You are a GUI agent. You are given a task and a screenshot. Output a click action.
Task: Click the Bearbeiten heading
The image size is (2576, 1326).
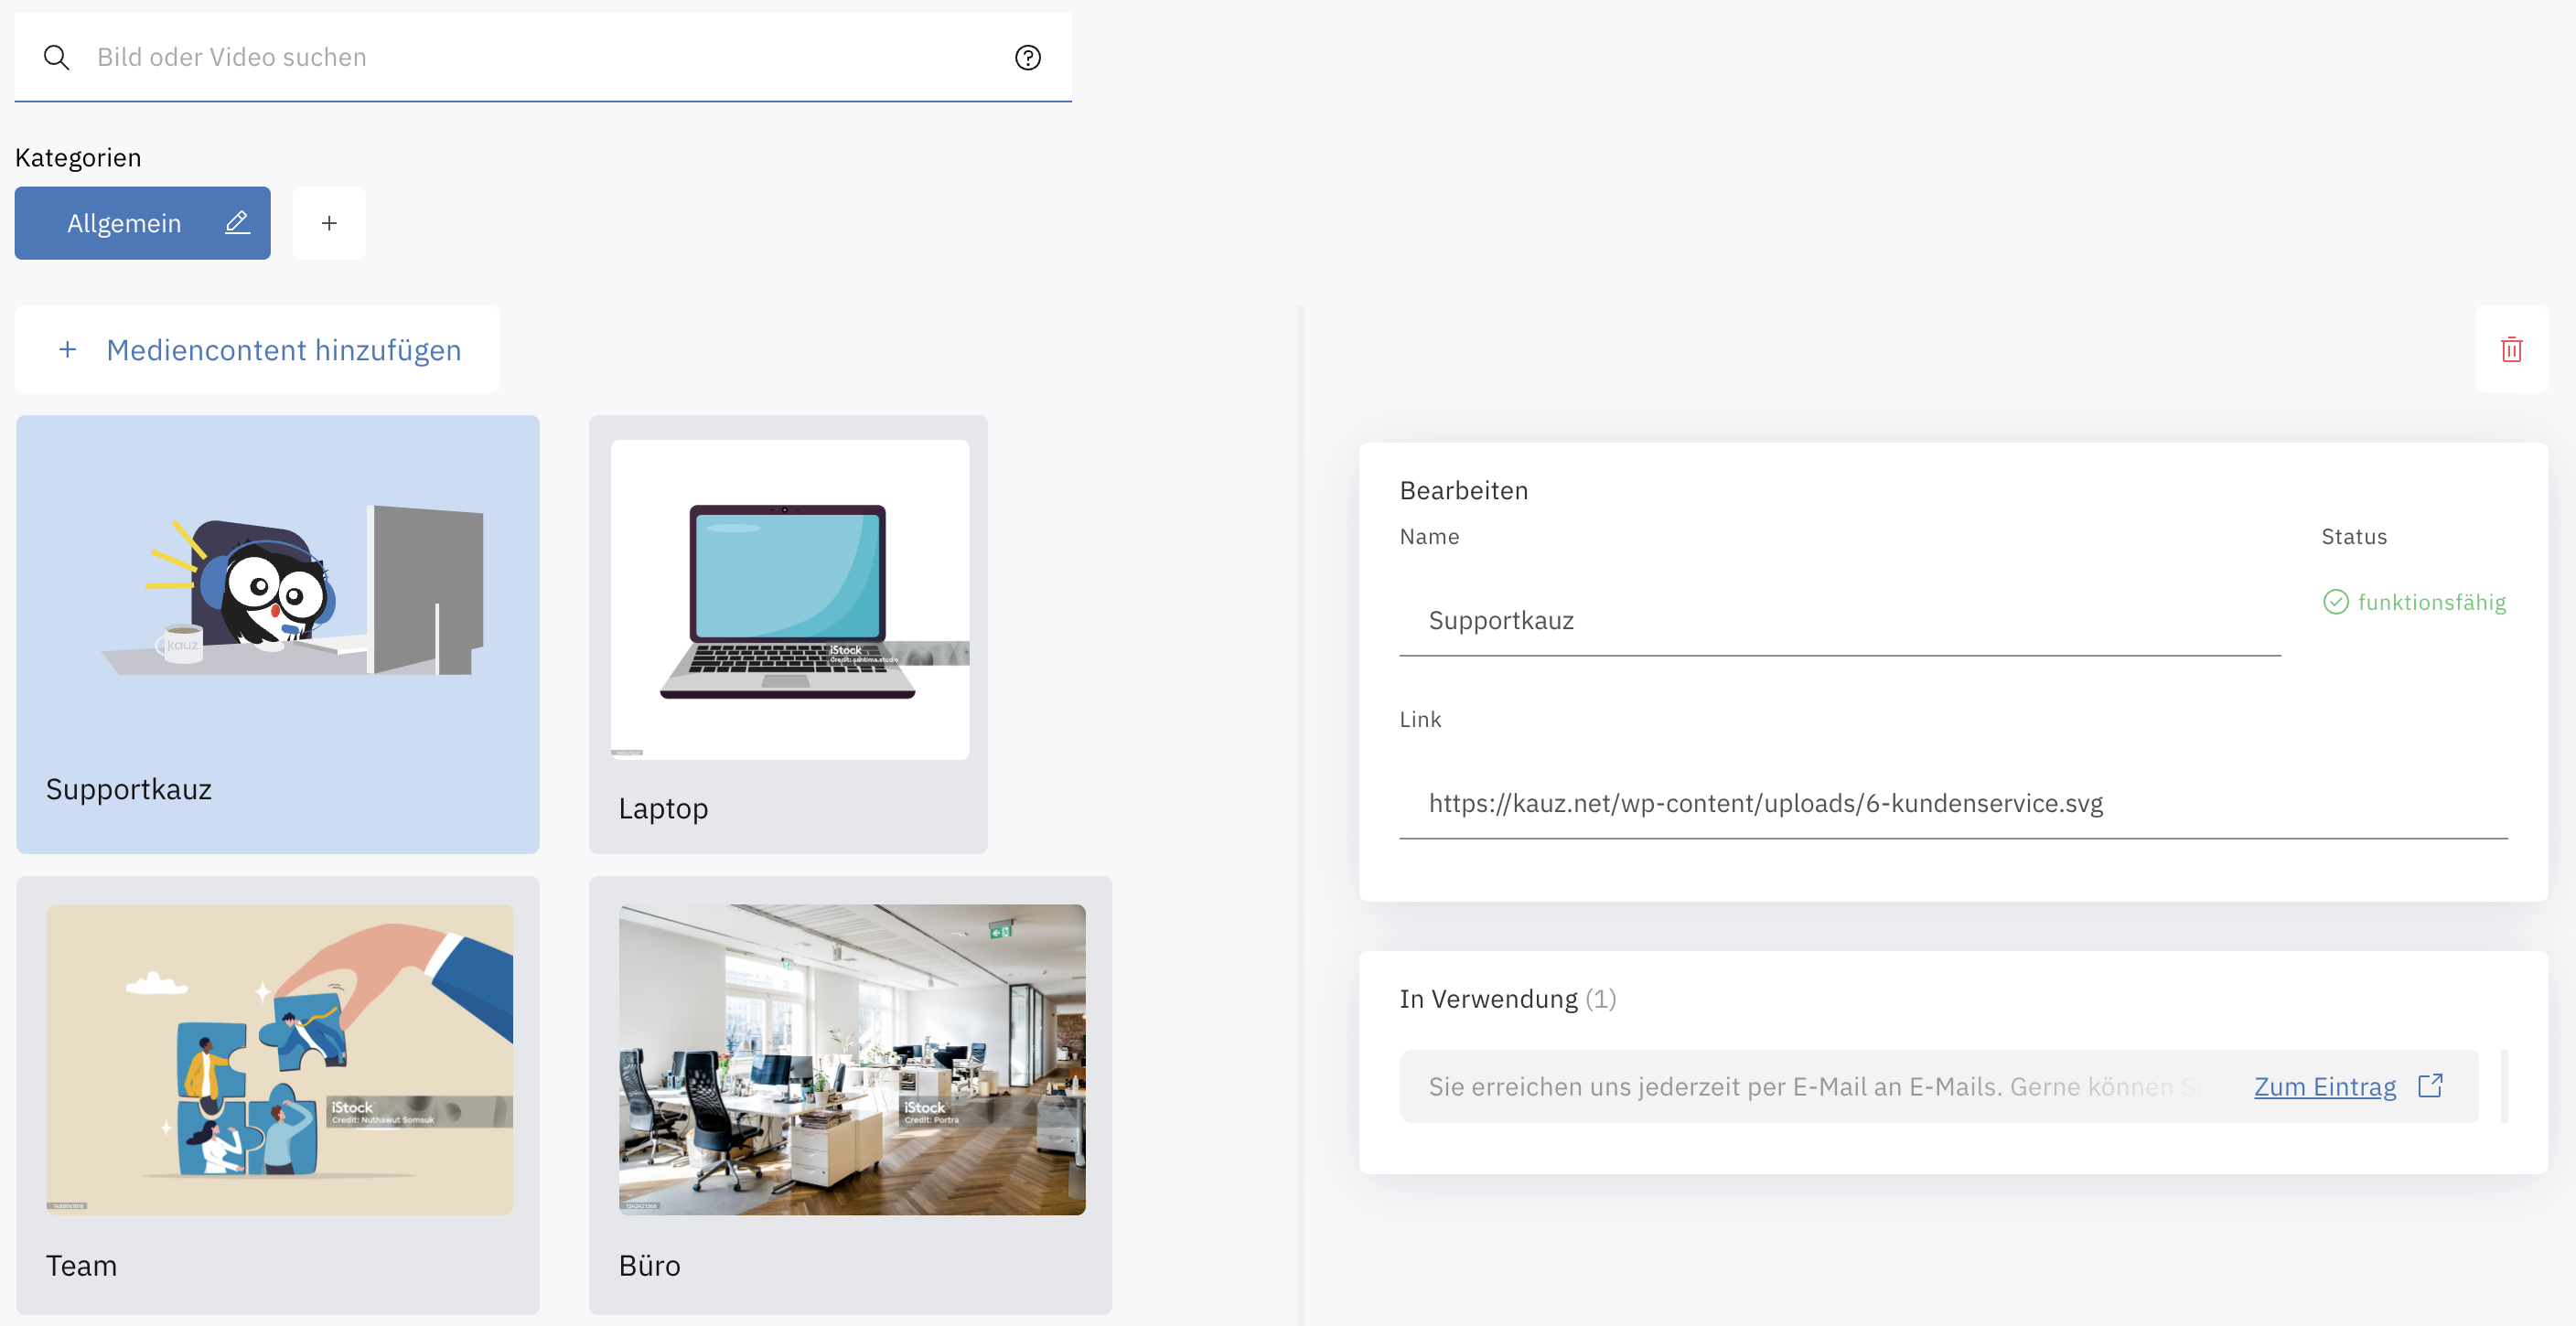click(x=1463, y=490)
